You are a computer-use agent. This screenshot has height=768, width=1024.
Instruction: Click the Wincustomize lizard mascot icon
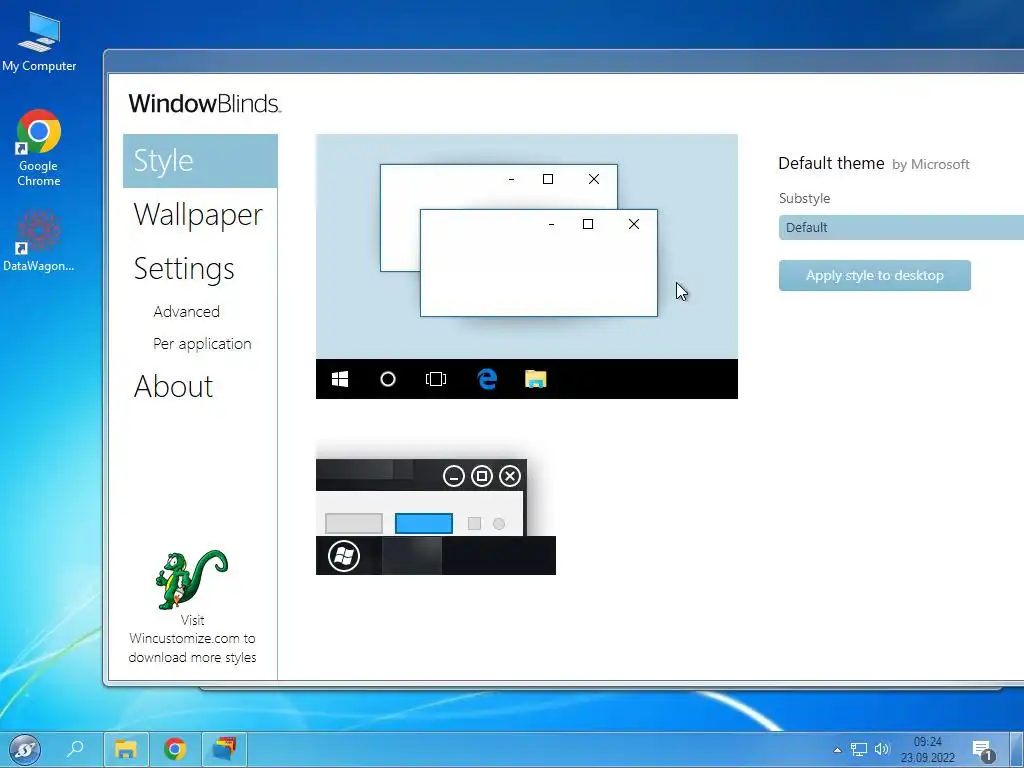tap(191, 579)
